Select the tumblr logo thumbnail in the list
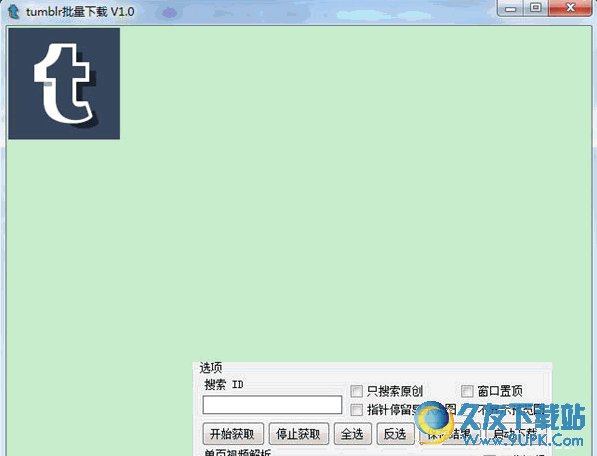Image resolution: width=597 pixels, height=456 pixels. click(x=64, y=83)
